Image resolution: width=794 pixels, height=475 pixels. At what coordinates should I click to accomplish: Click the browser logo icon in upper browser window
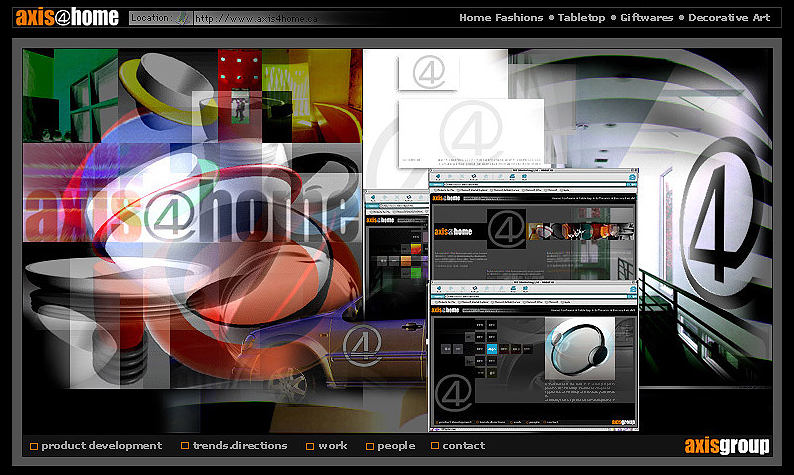pos(632,177)
